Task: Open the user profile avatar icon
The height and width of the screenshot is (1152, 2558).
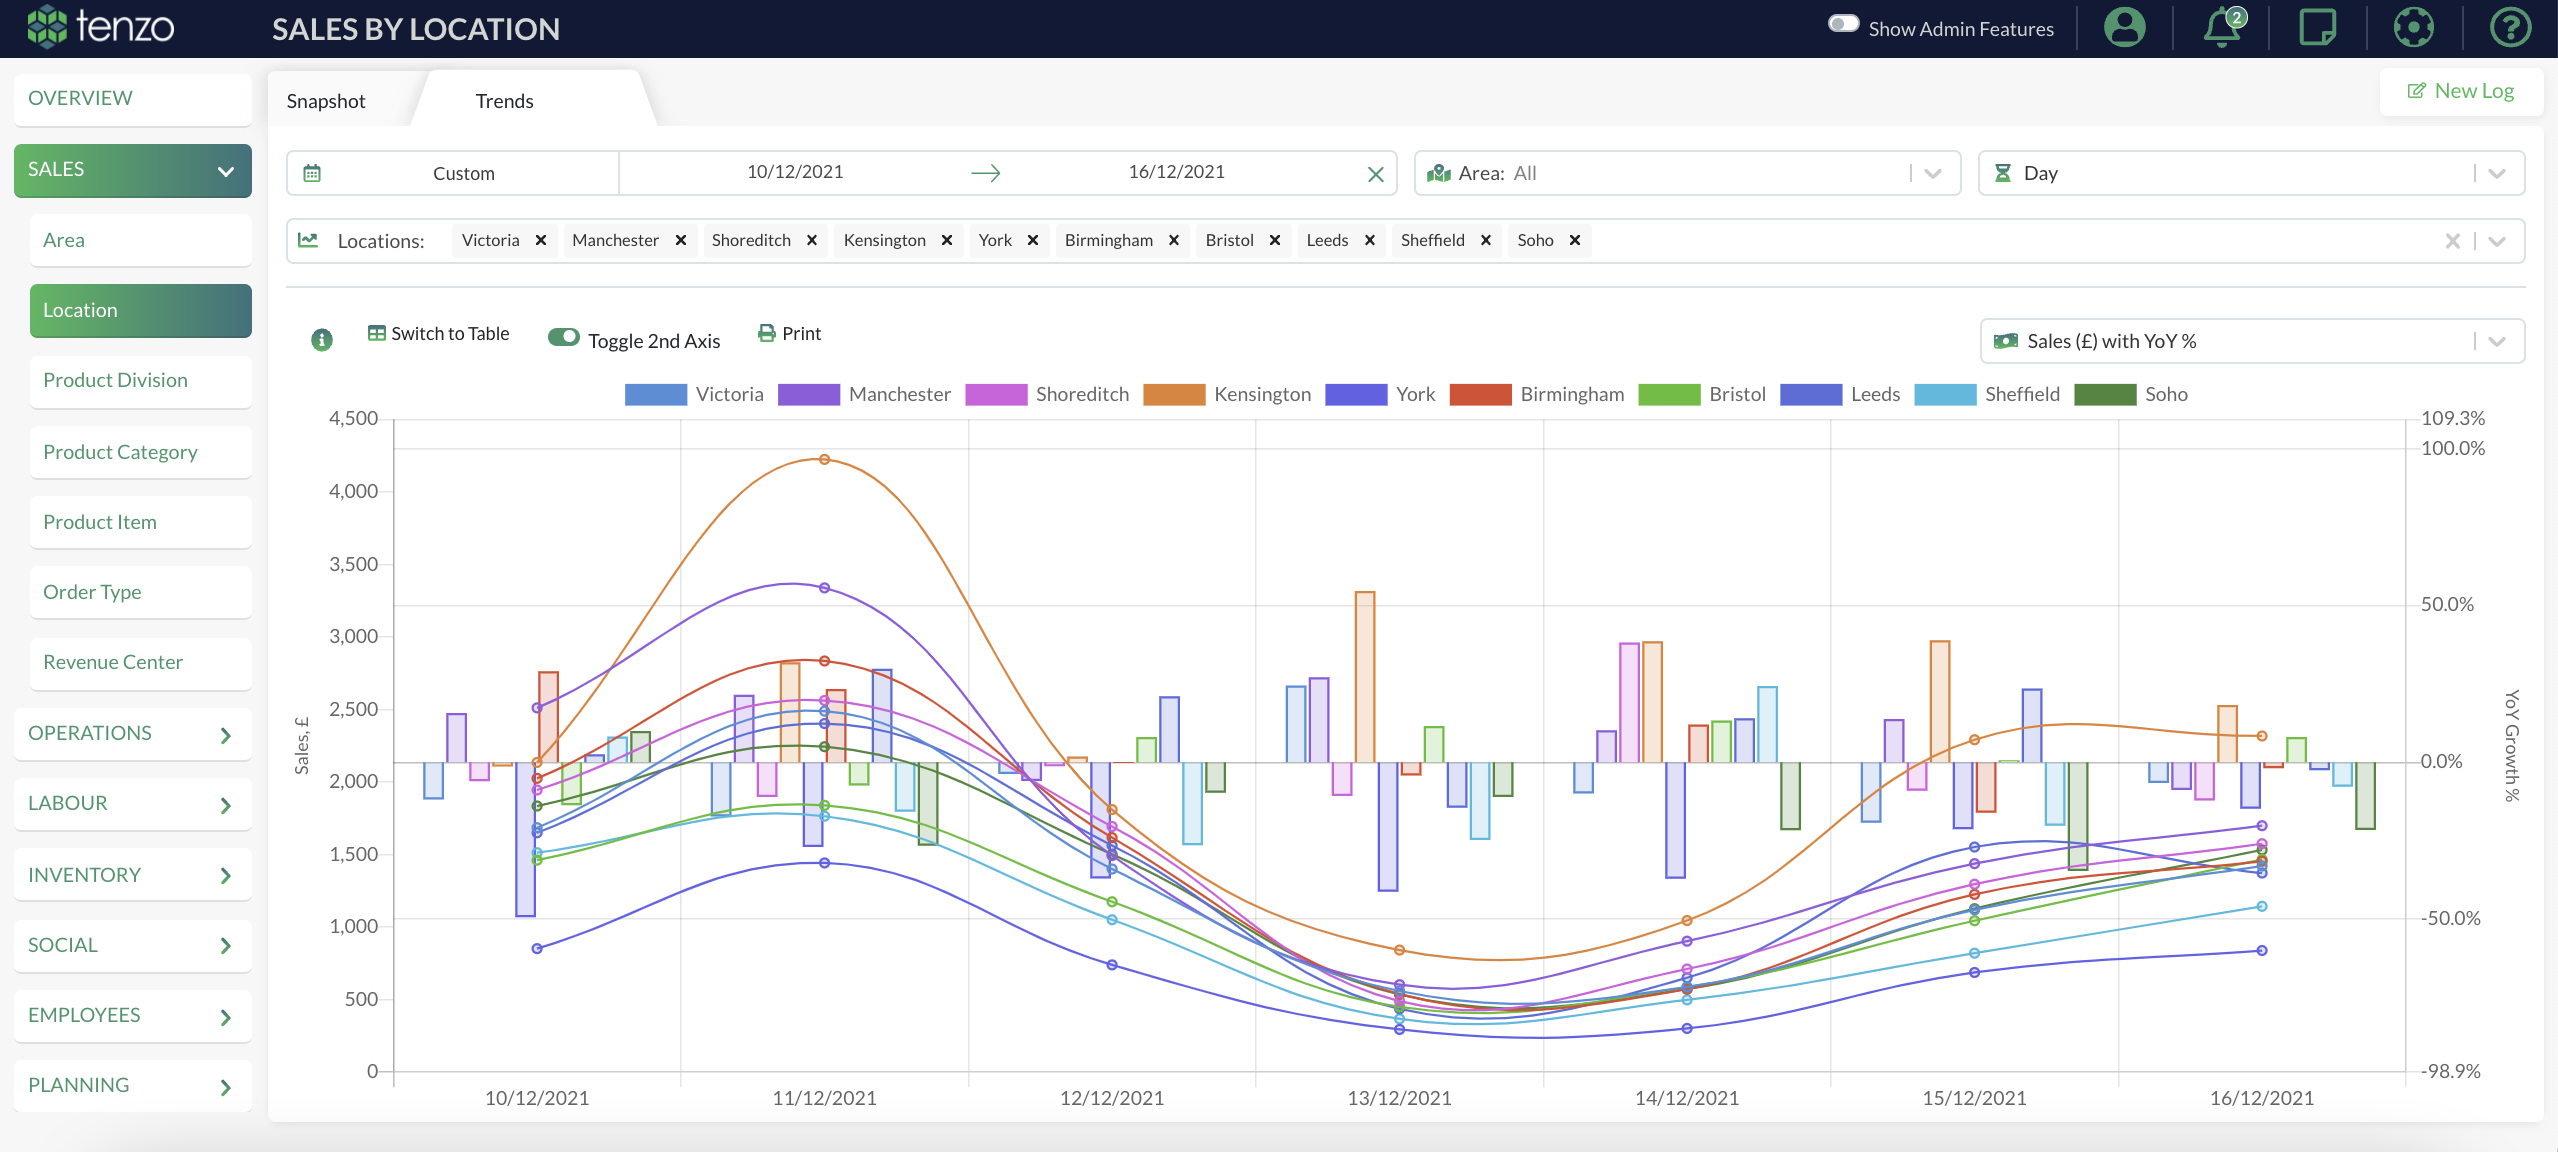Action: click(2124, 28)
